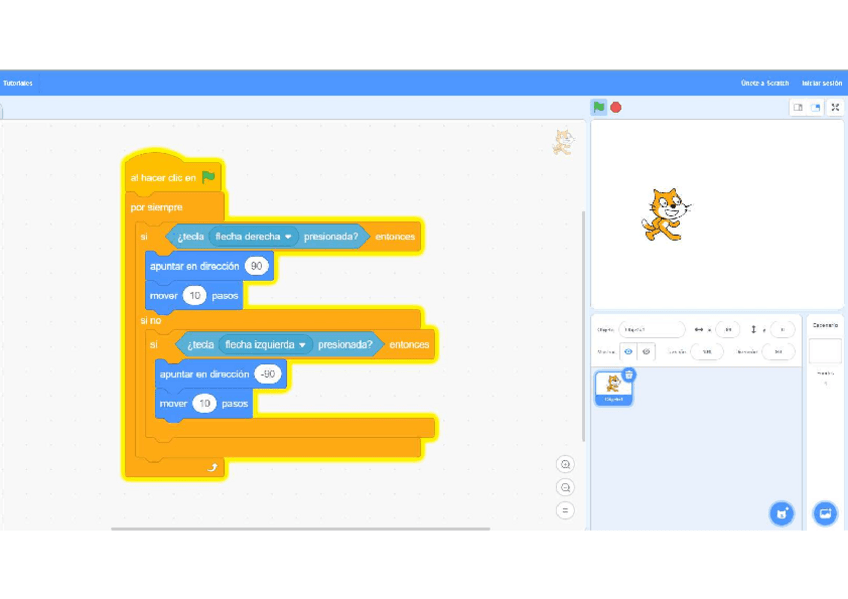Click the sprite y position field
848x599 pixels.
(781, 329)
